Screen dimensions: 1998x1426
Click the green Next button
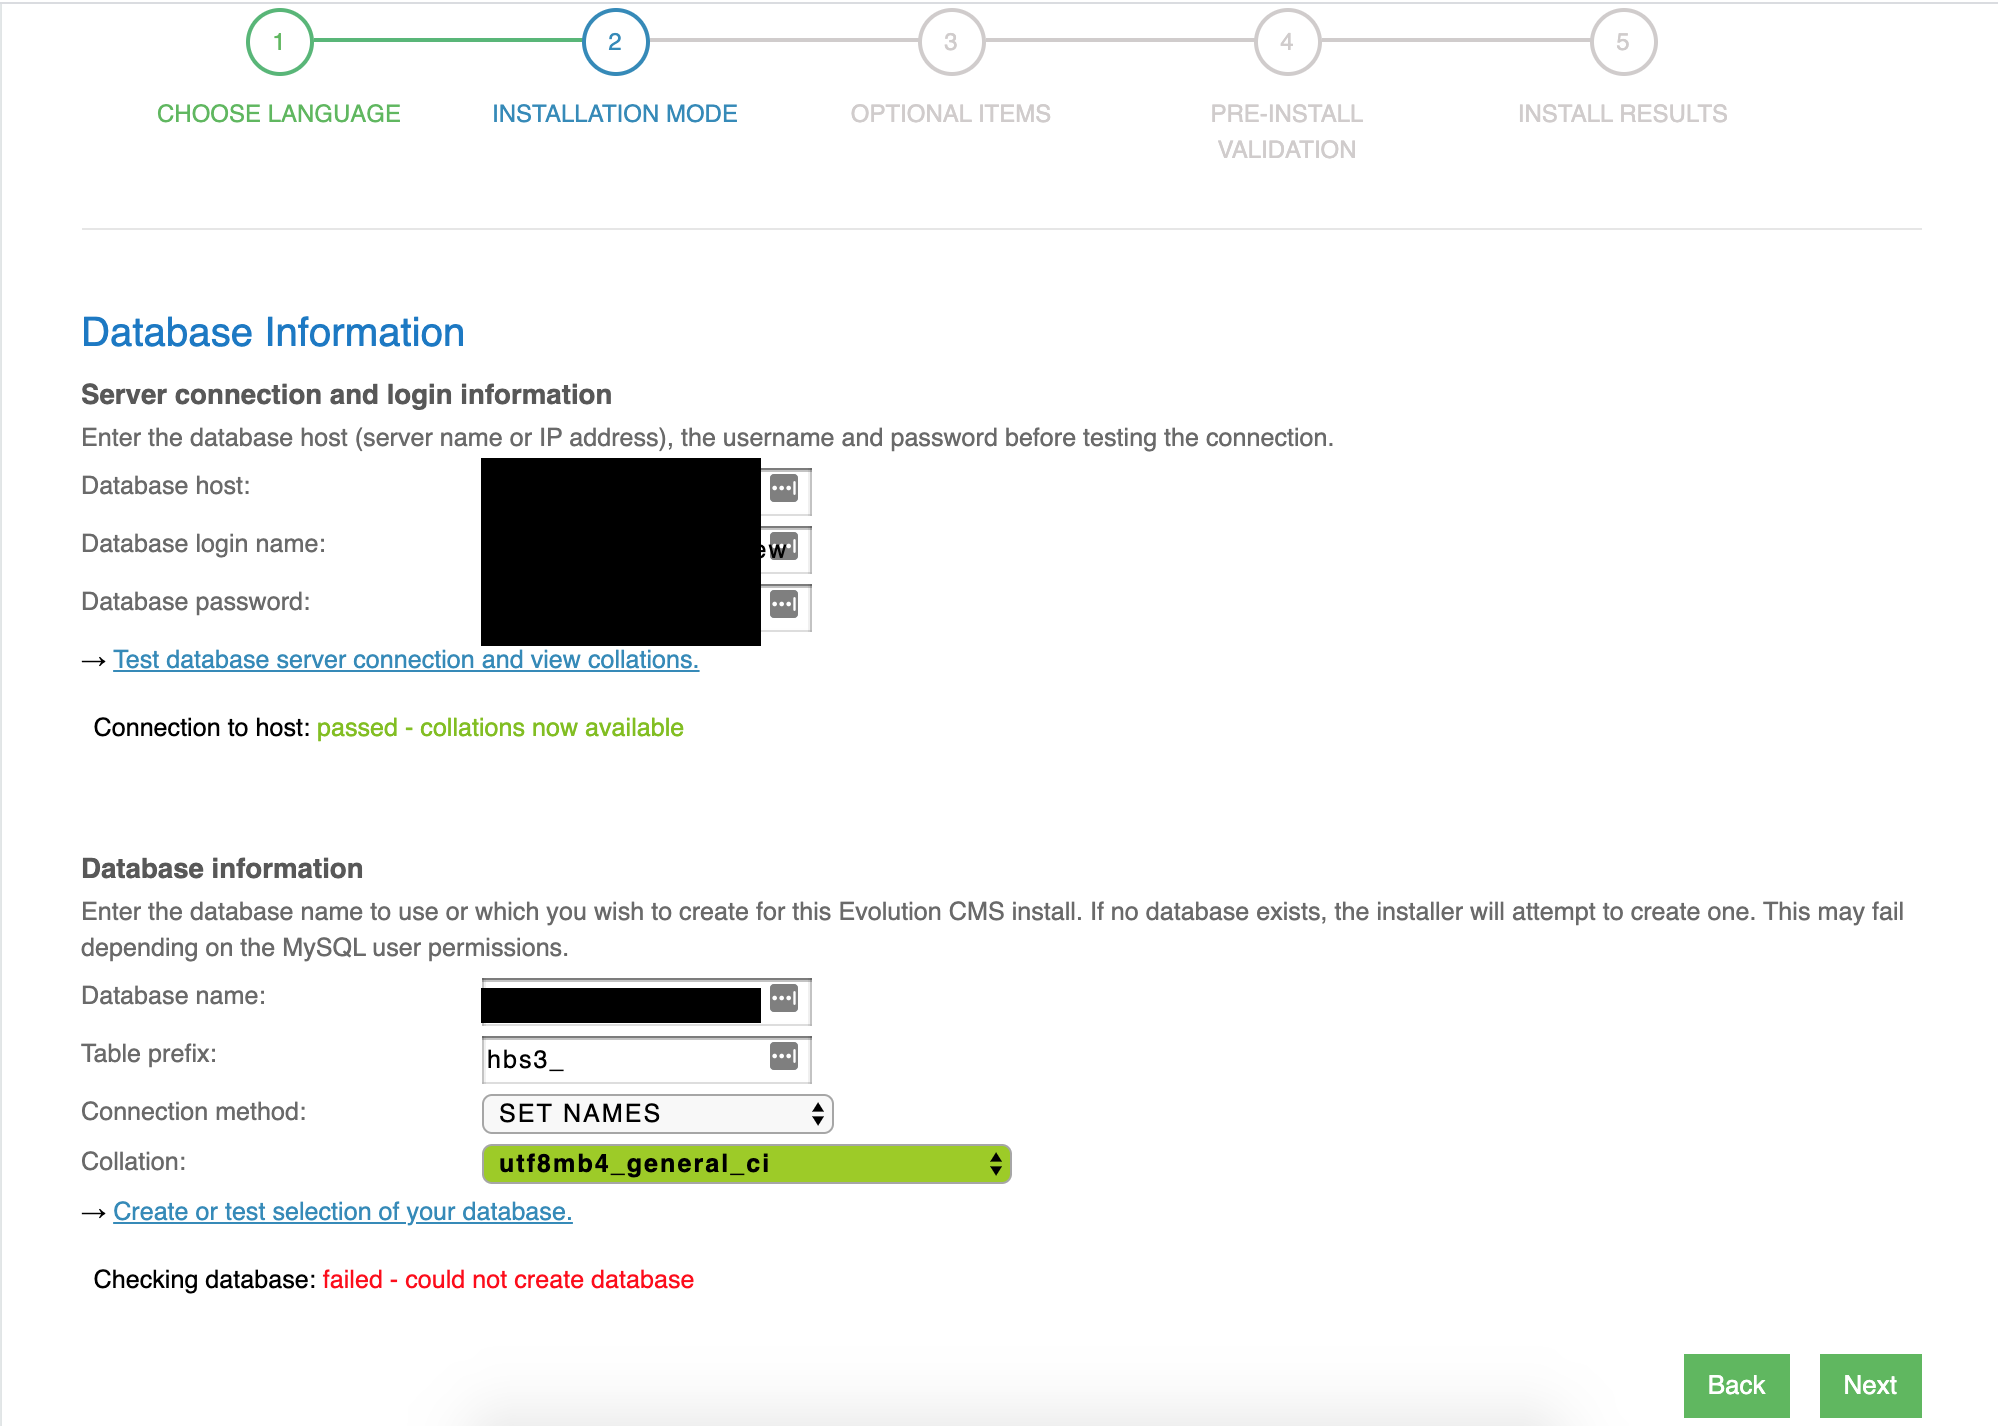point(1871,1385)
